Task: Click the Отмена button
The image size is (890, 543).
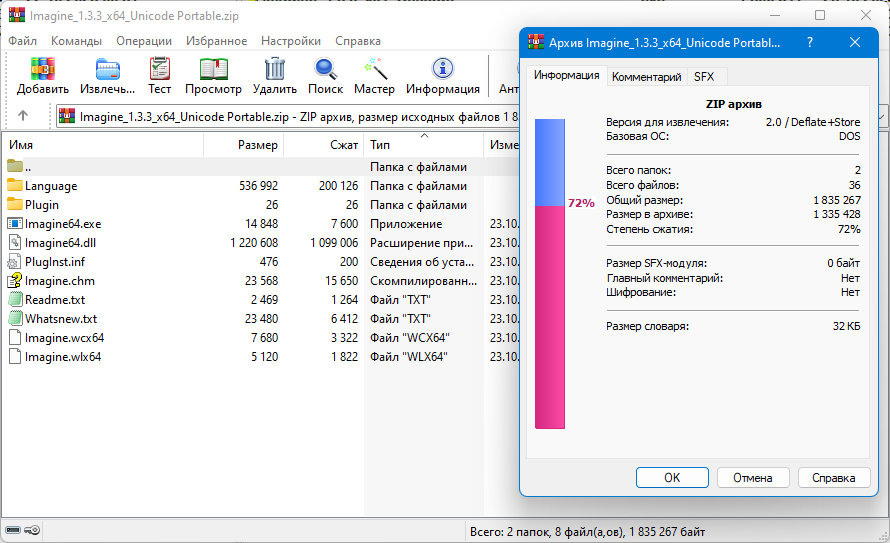Action: (753, 478)
